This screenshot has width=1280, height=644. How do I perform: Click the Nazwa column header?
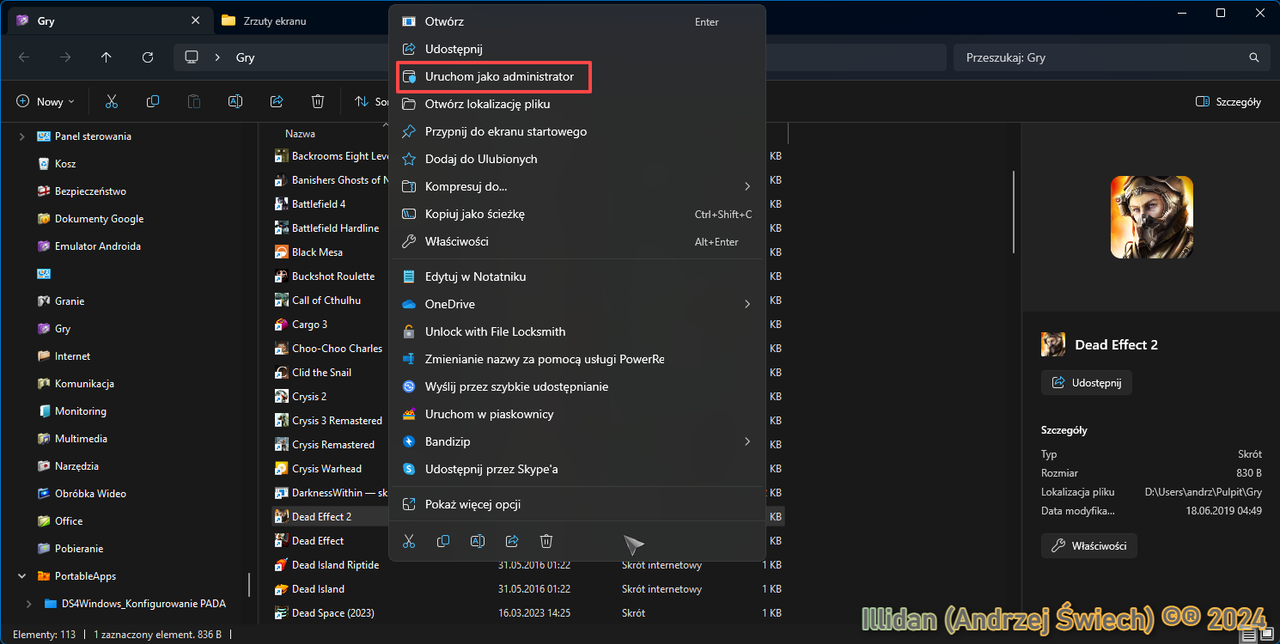[300, 133]
